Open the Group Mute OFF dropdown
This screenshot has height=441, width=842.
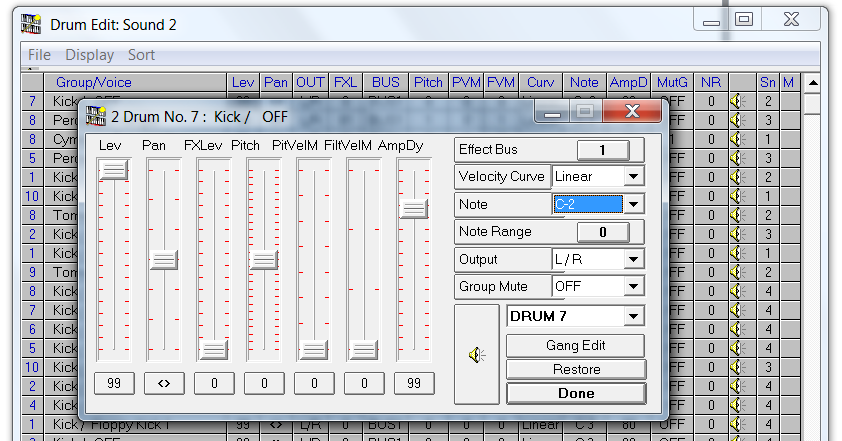coord(632,287)
